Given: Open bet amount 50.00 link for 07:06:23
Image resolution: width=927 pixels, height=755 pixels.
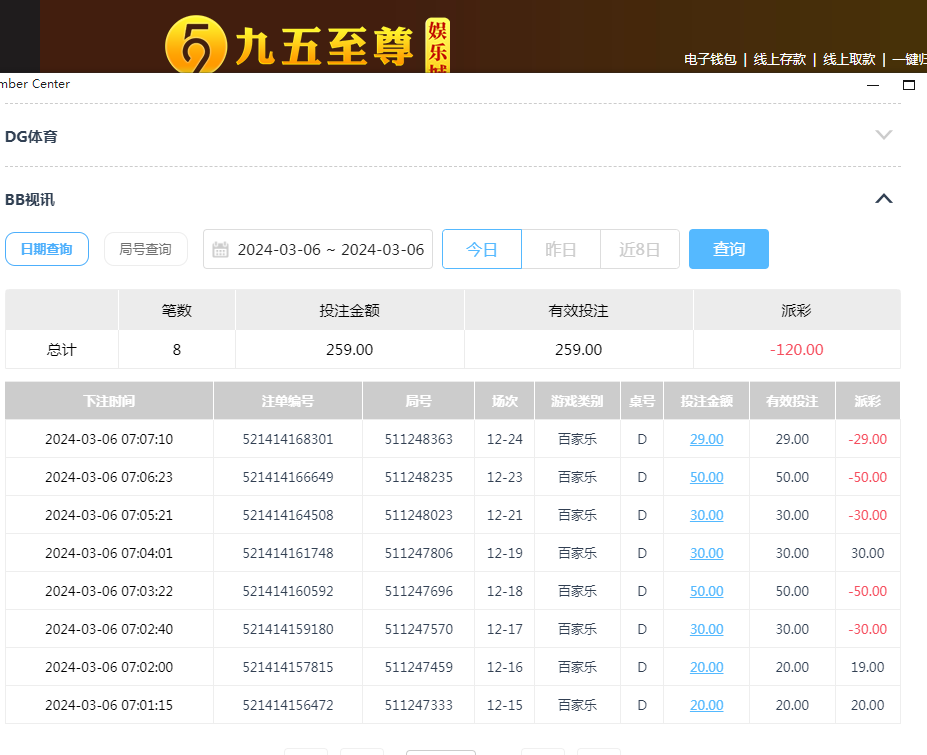Looking at the screenshot, I should coord(706,477).
